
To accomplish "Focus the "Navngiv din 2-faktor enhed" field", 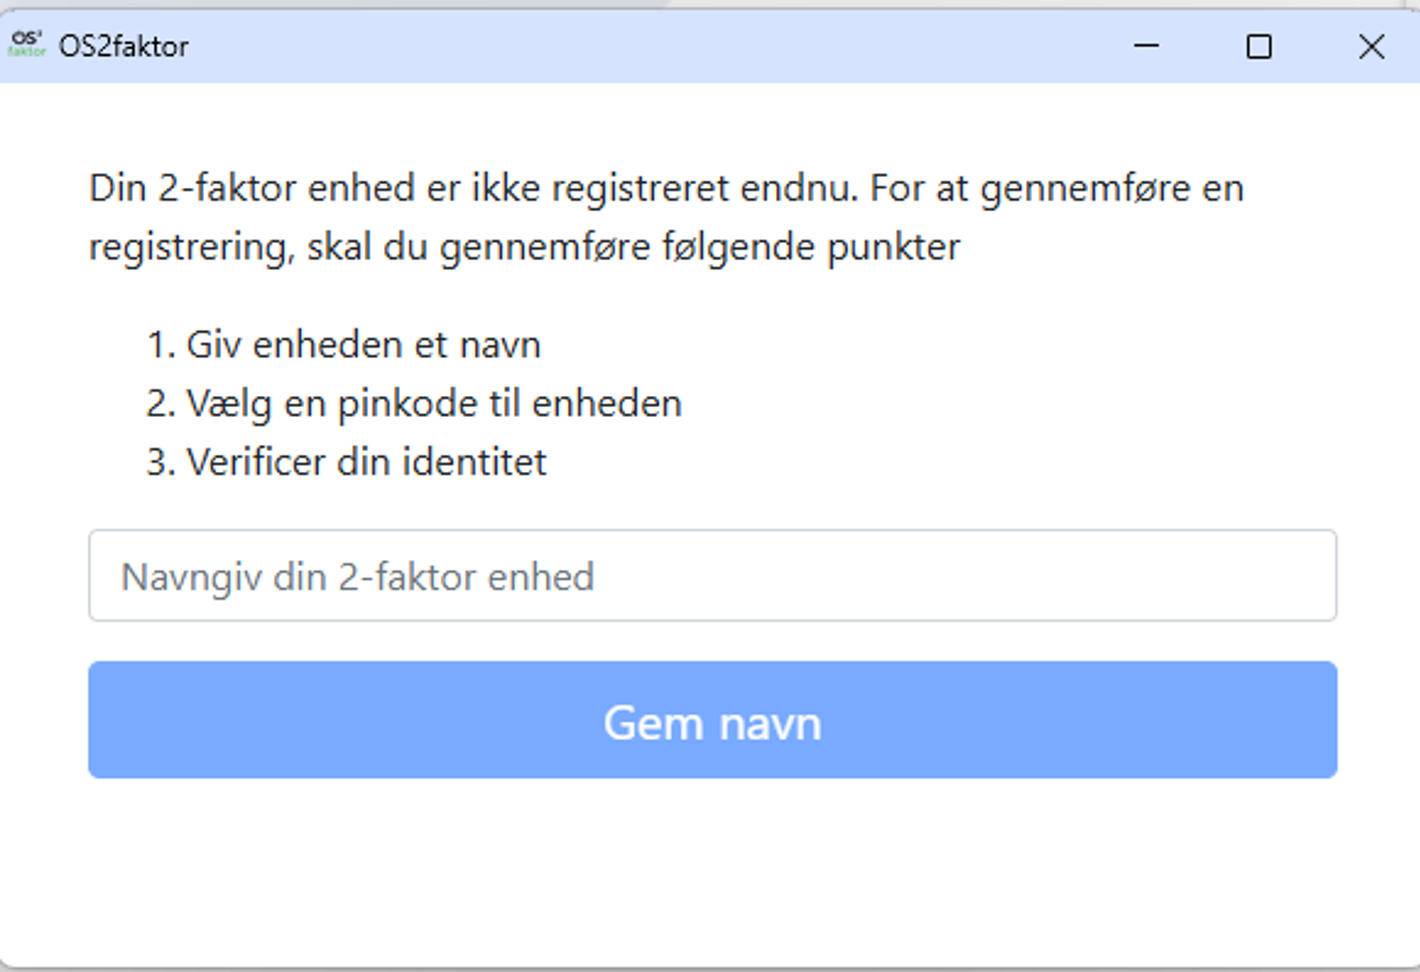I will tap(712, 576).
